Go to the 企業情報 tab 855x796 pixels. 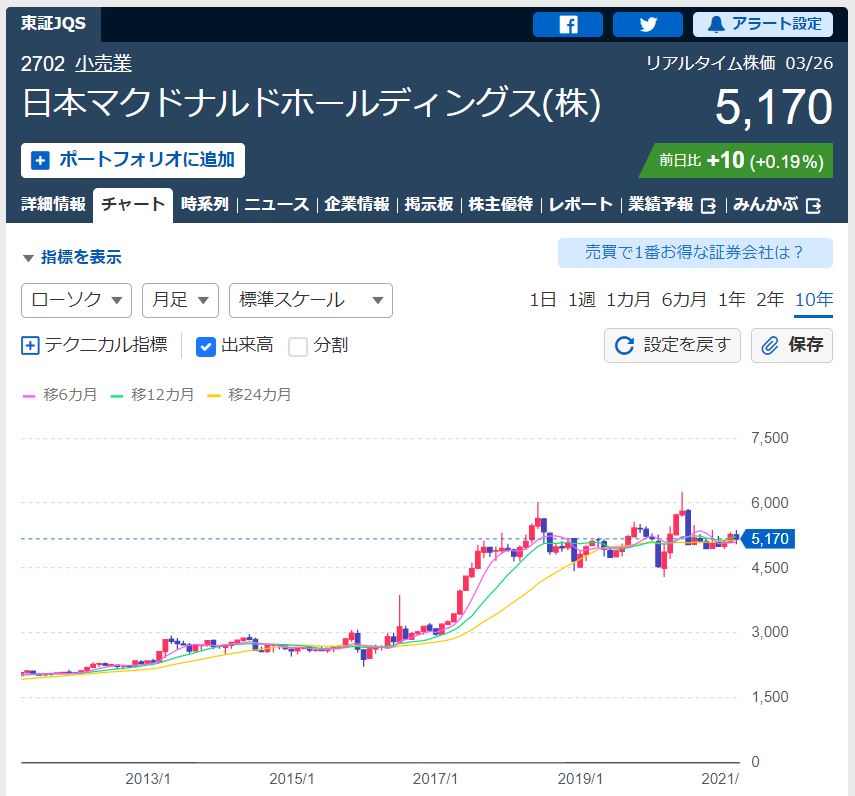pyautogui.click(x=357, y=204)
